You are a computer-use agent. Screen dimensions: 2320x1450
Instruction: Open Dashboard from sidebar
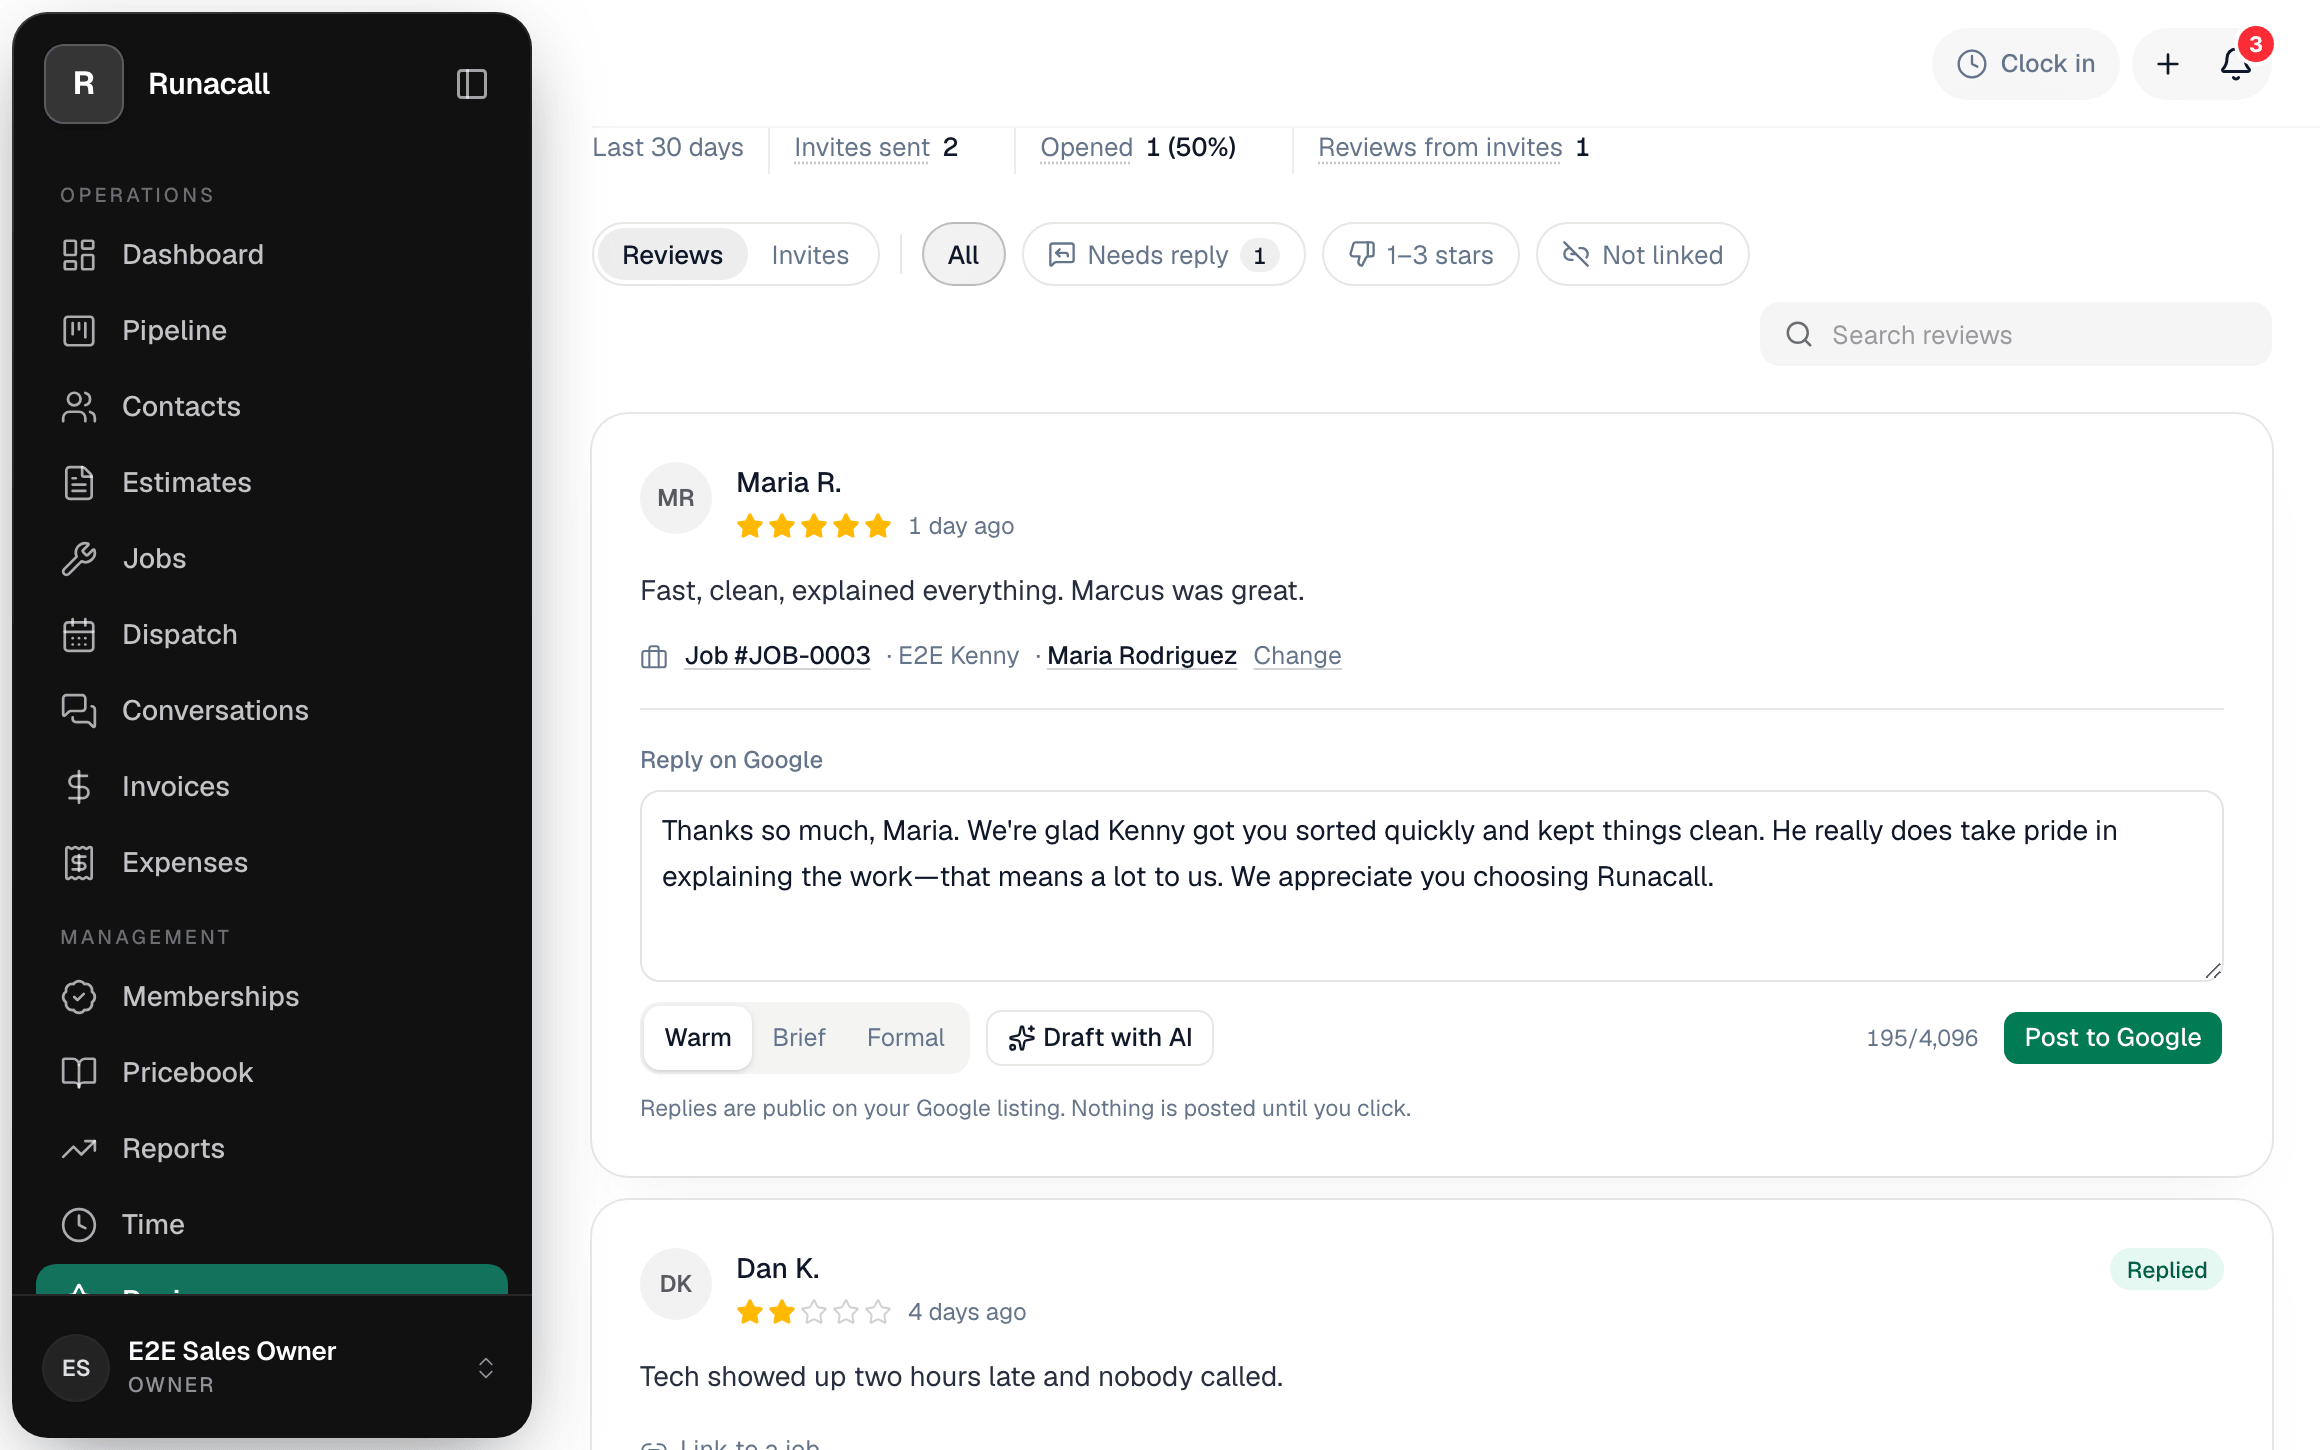[x=271, y=254]
